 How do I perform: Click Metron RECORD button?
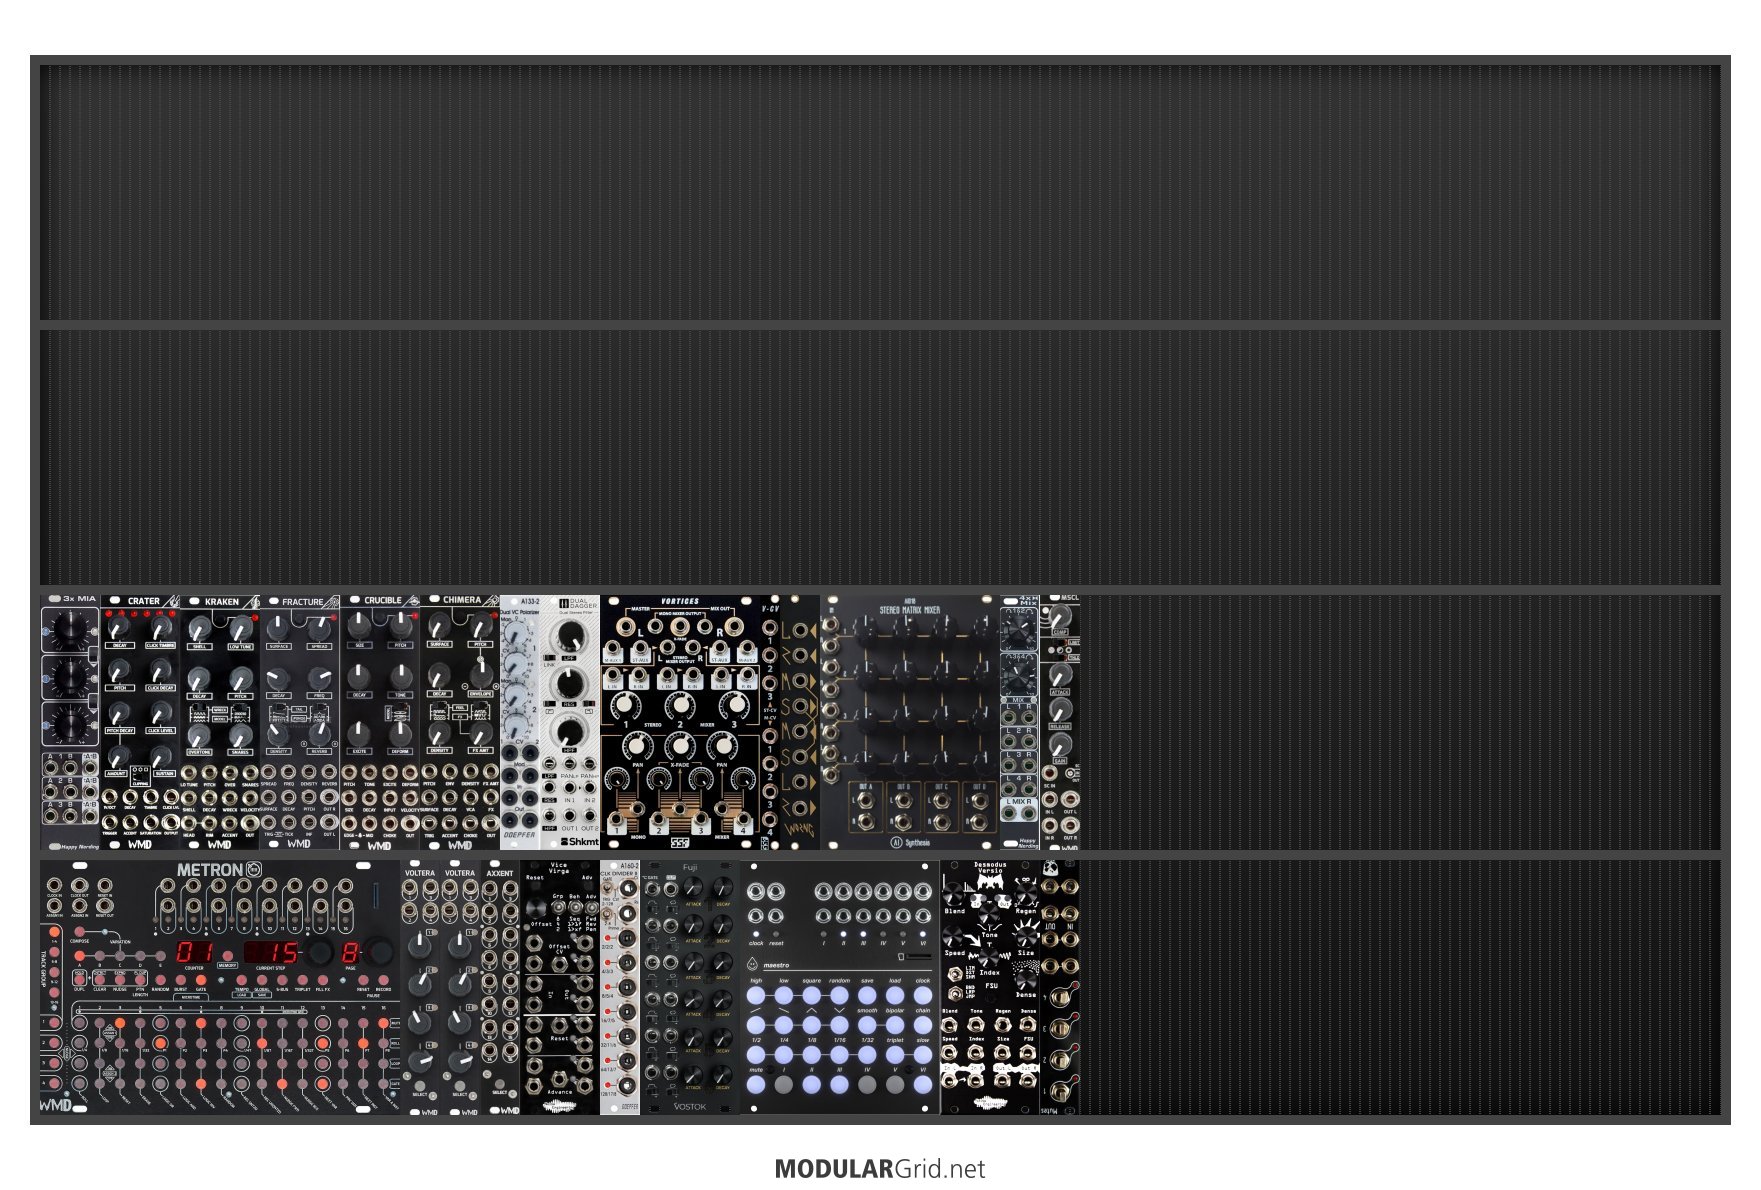[x=383, y=980]
